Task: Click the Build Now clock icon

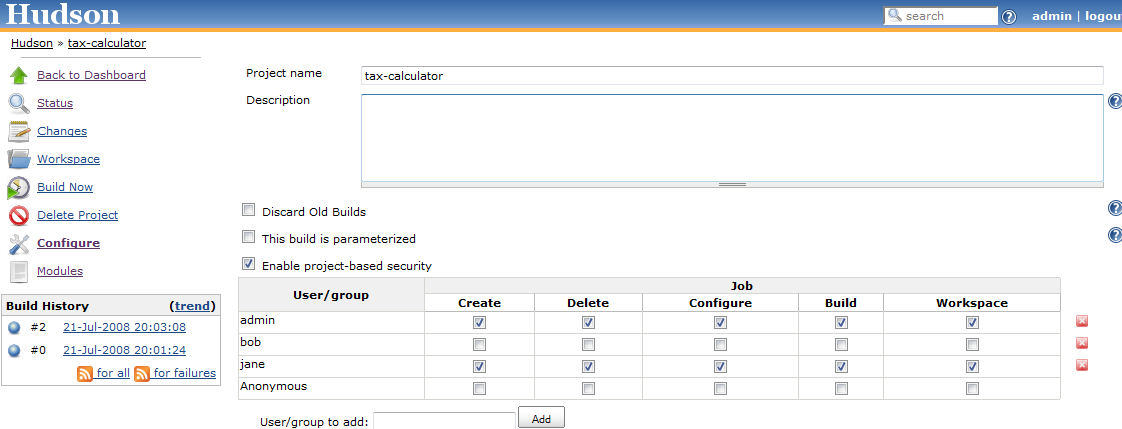Action: pos(19,187)
